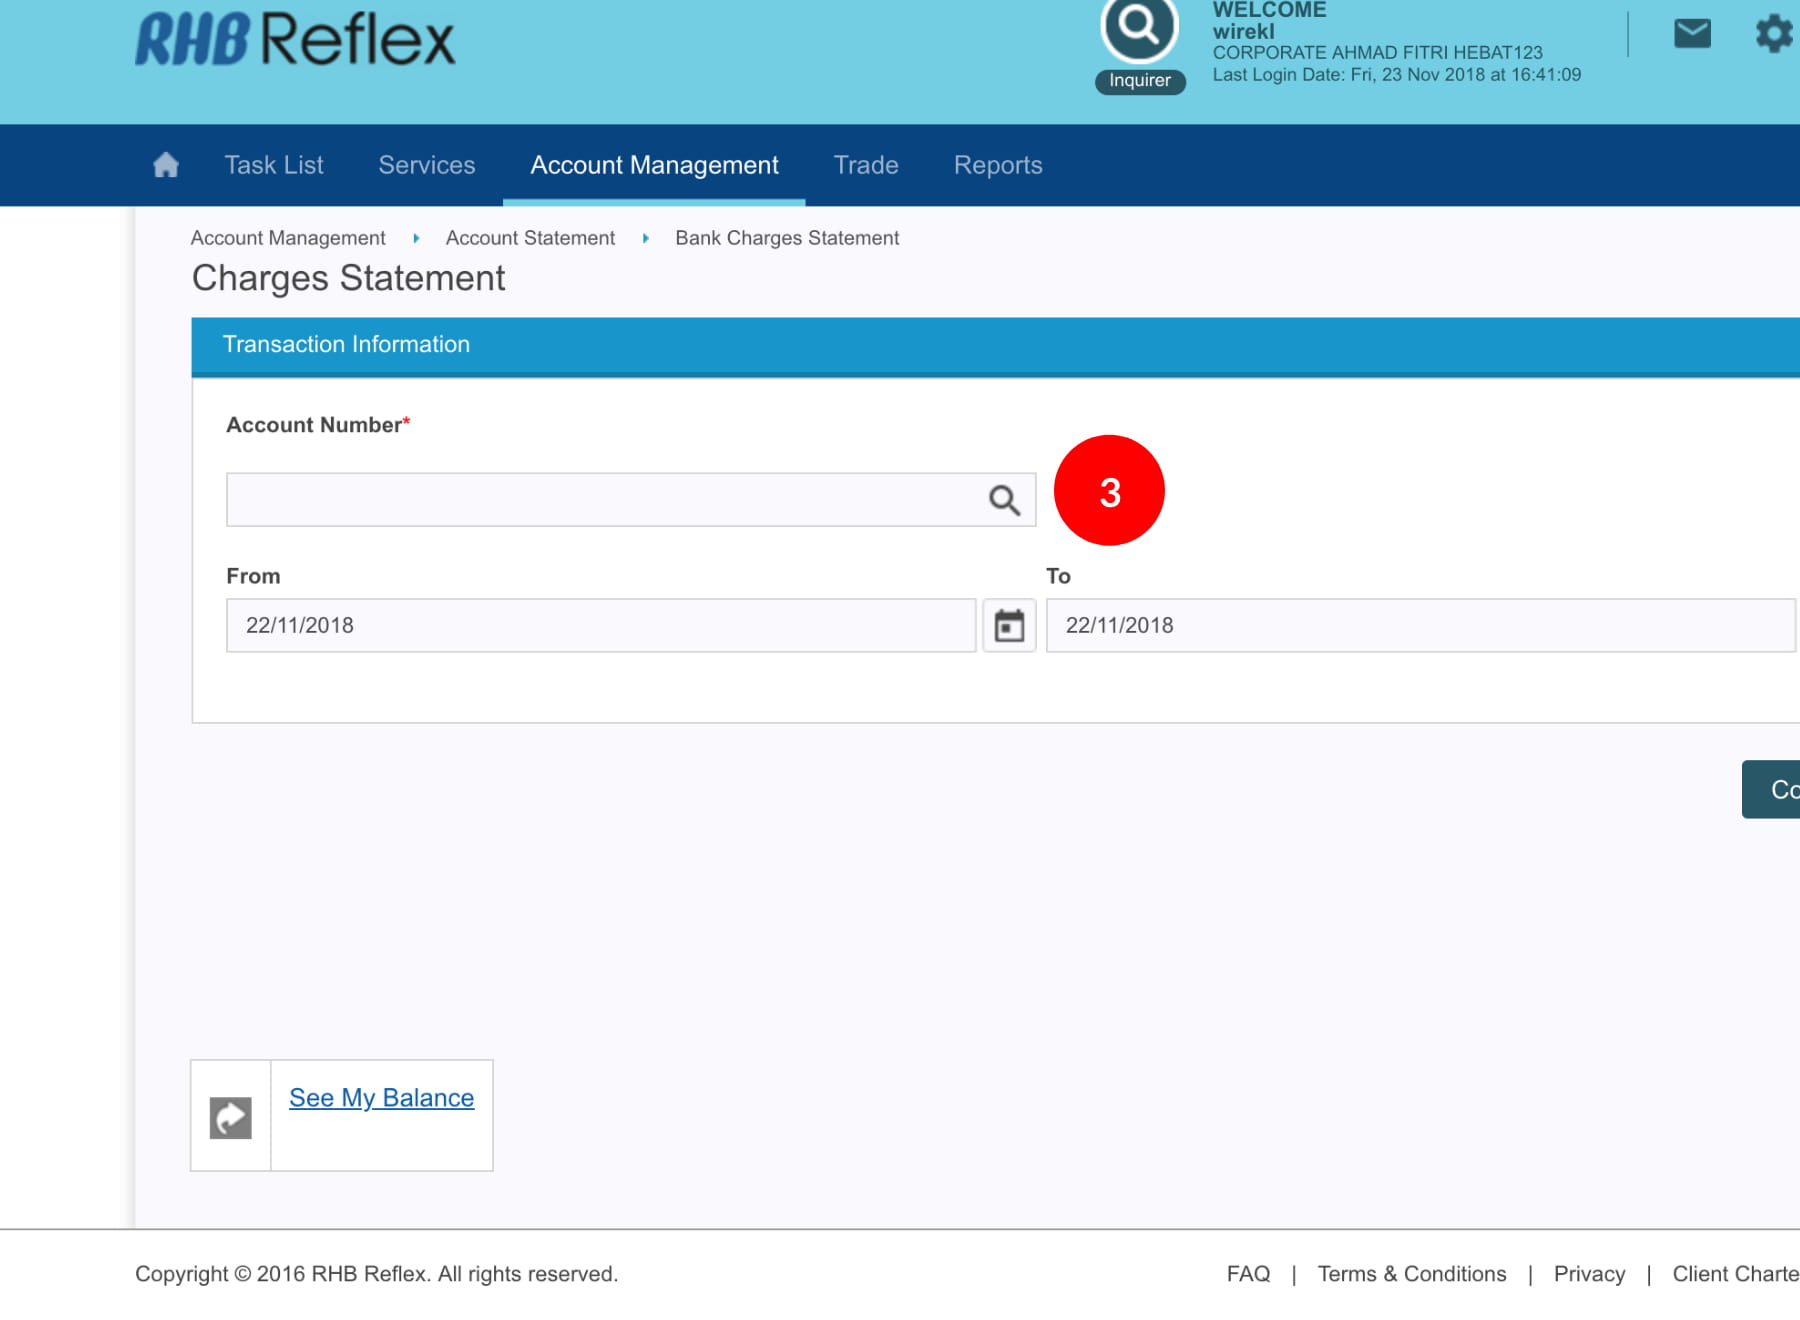Viewport: 1800px width, 1320px height.
Task: Open the Trade menu
Action: [x=866, y=165]
